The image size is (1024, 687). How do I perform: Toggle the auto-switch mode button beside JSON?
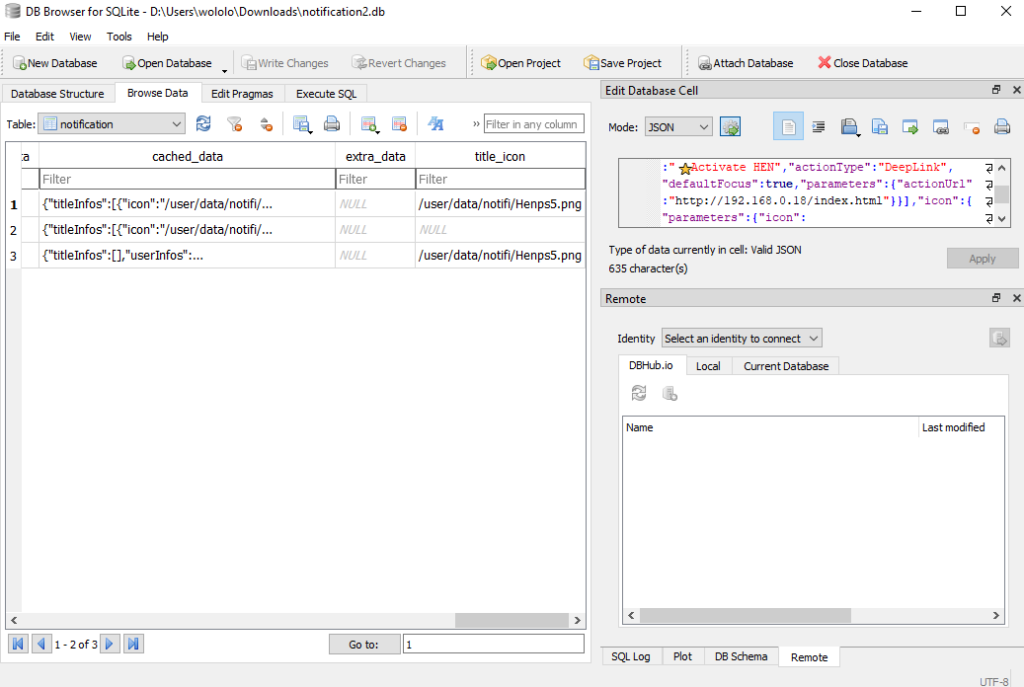[730, 127]
